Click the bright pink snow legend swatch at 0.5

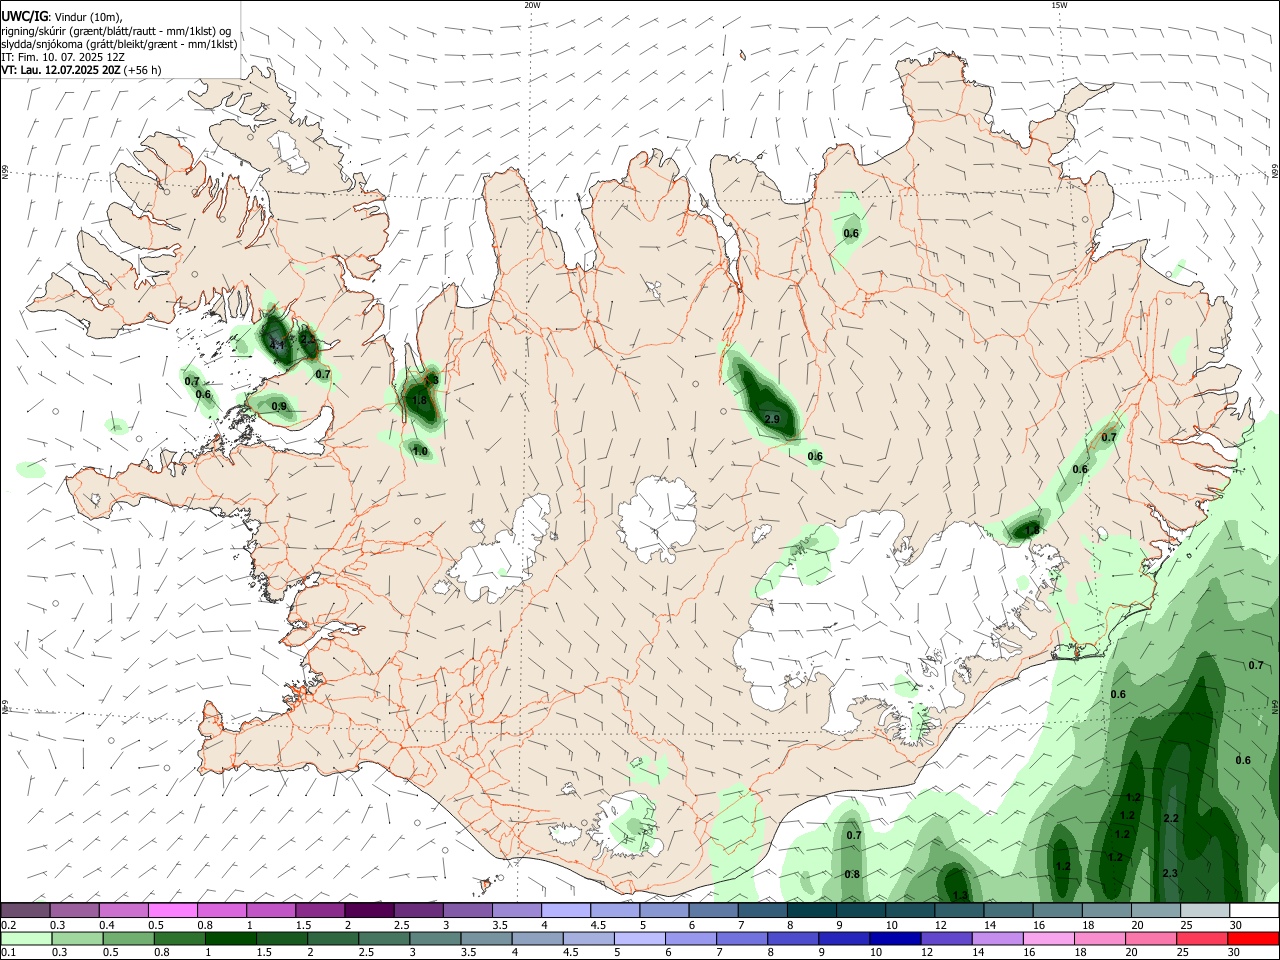tap(173, 910)
